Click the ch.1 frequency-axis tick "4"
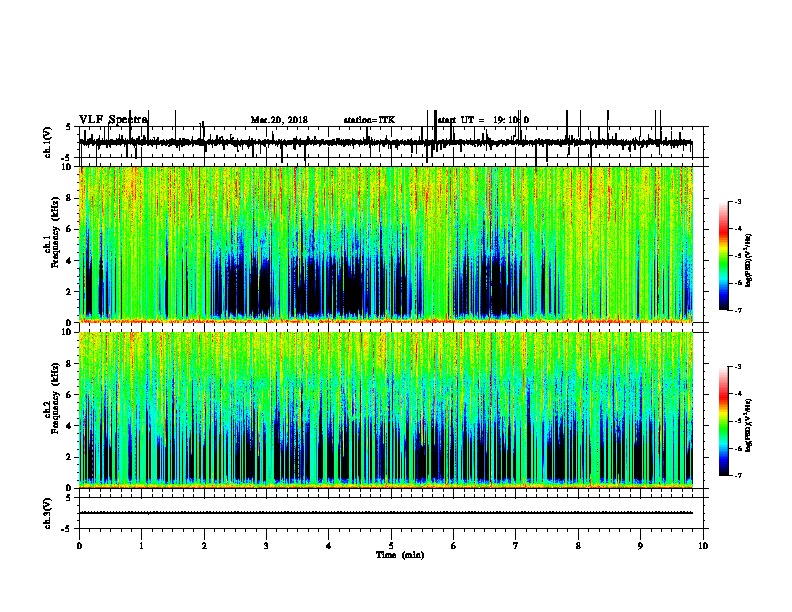Screen dimensions: 792x612 click(71, 261)
